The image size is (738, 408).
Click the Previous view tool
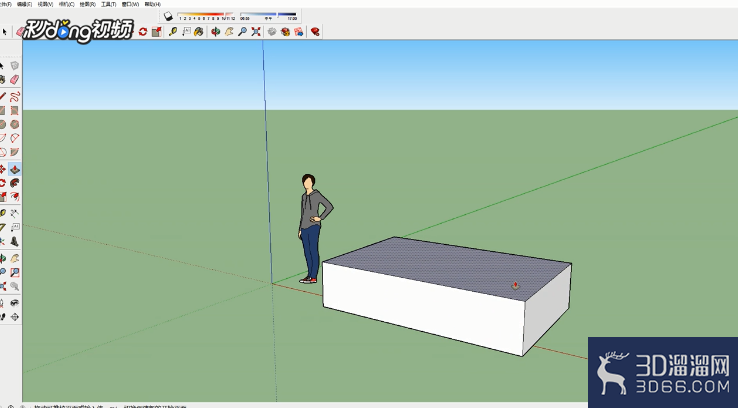15,286
